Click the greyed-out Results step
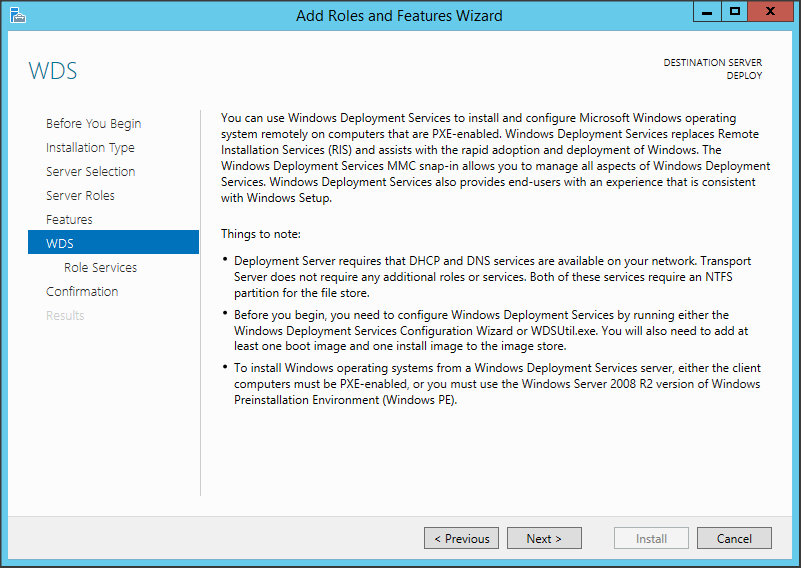 tap(65, 316)
